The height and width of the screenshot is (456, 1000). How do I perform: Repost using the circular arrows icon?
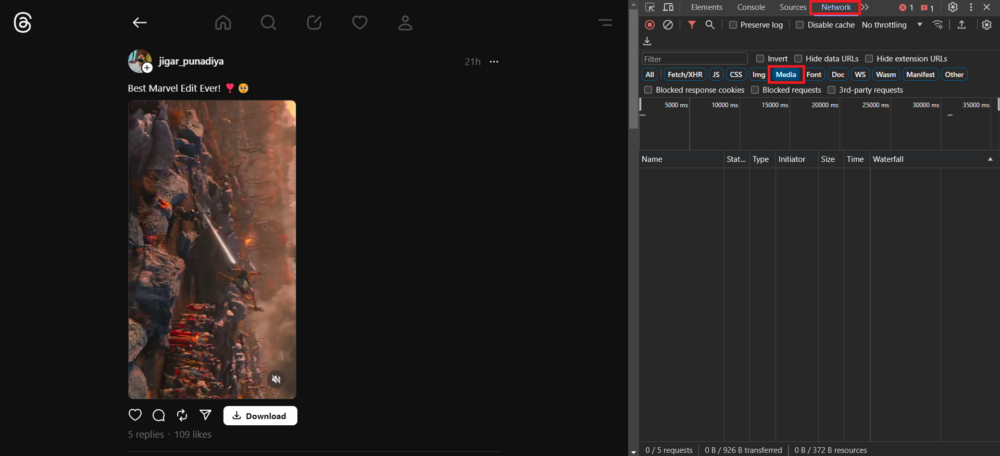tap(182, 415)
